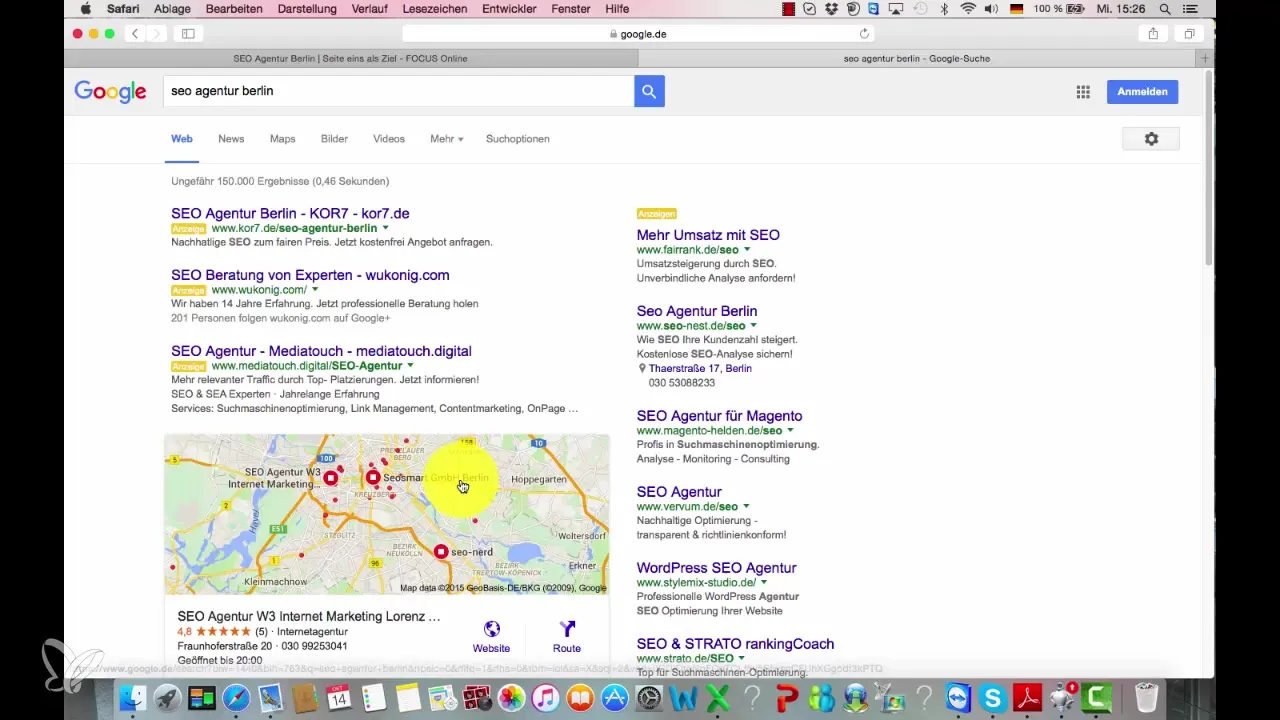Open the Google apps grid

pyautogui.click(x=1083, y=92)
